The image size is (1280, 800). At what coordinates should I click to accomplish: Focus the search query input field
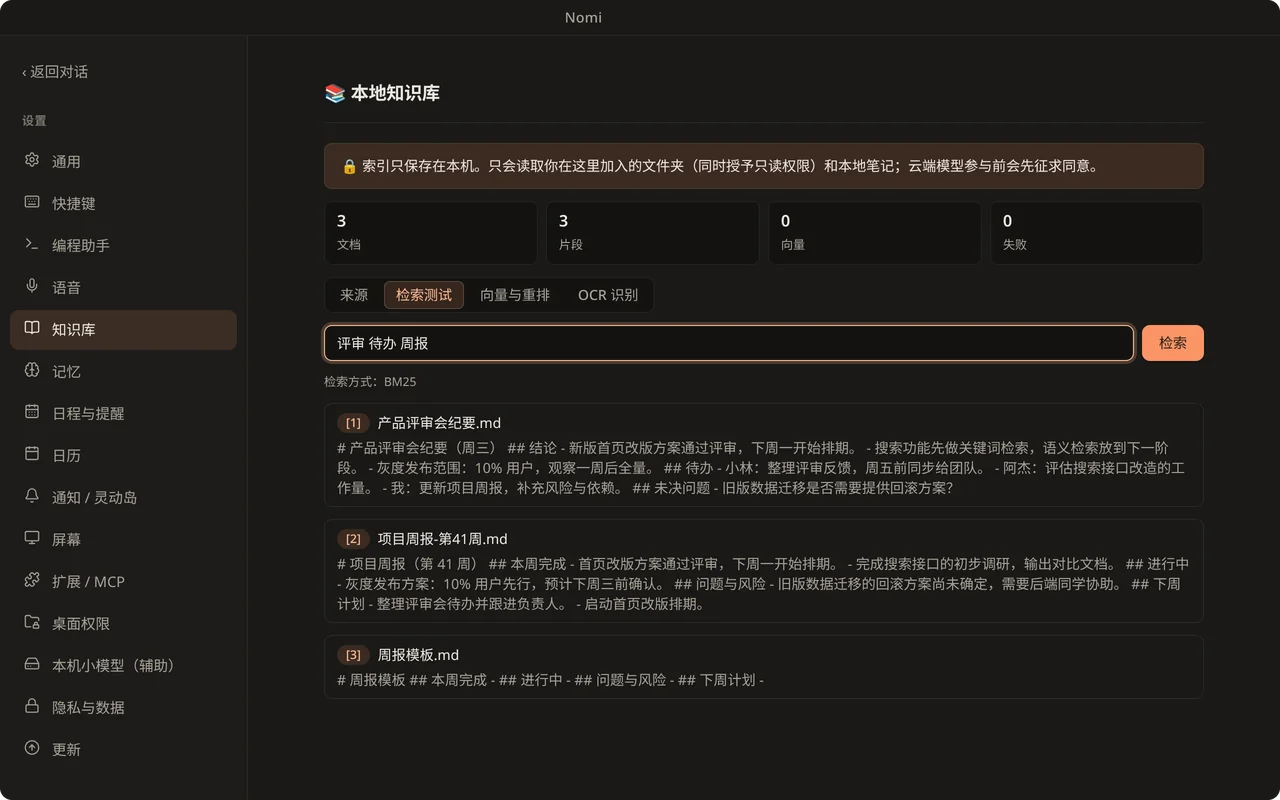pyautogui.click(x=729, y=343)
